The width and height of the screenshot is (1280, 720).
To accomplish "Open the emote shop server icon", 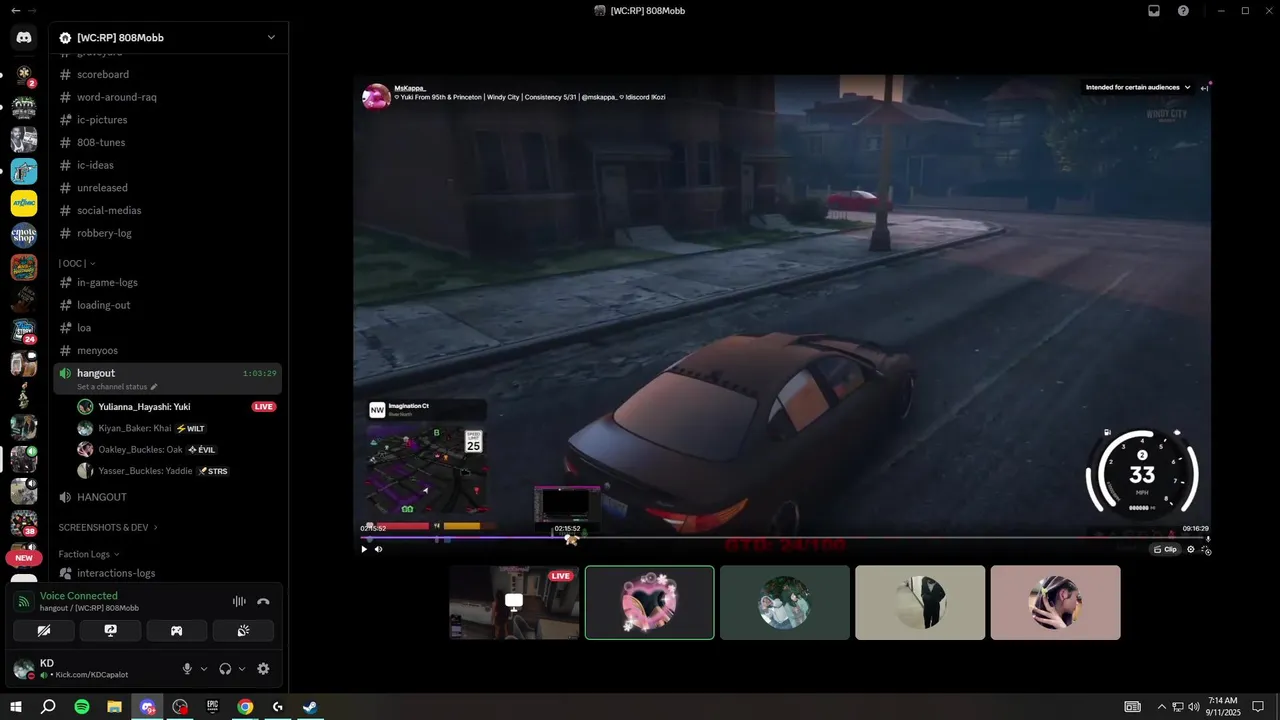I will 24,235.
